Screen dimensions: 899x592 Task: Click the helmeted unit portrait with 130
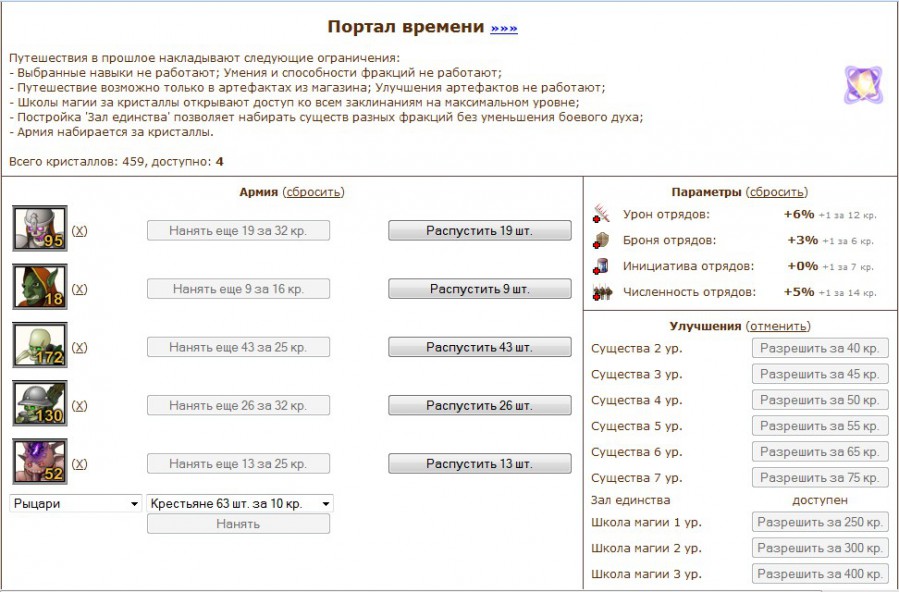40,404
